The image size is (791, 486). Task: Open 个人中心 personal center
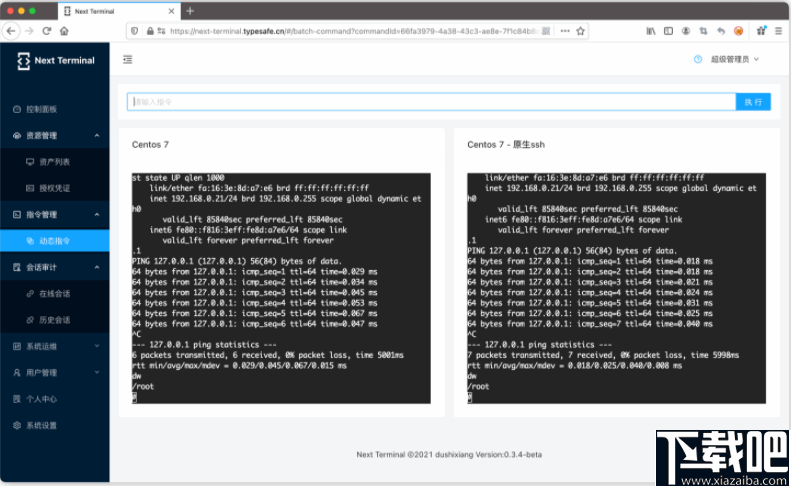click(x=54, y=399)
